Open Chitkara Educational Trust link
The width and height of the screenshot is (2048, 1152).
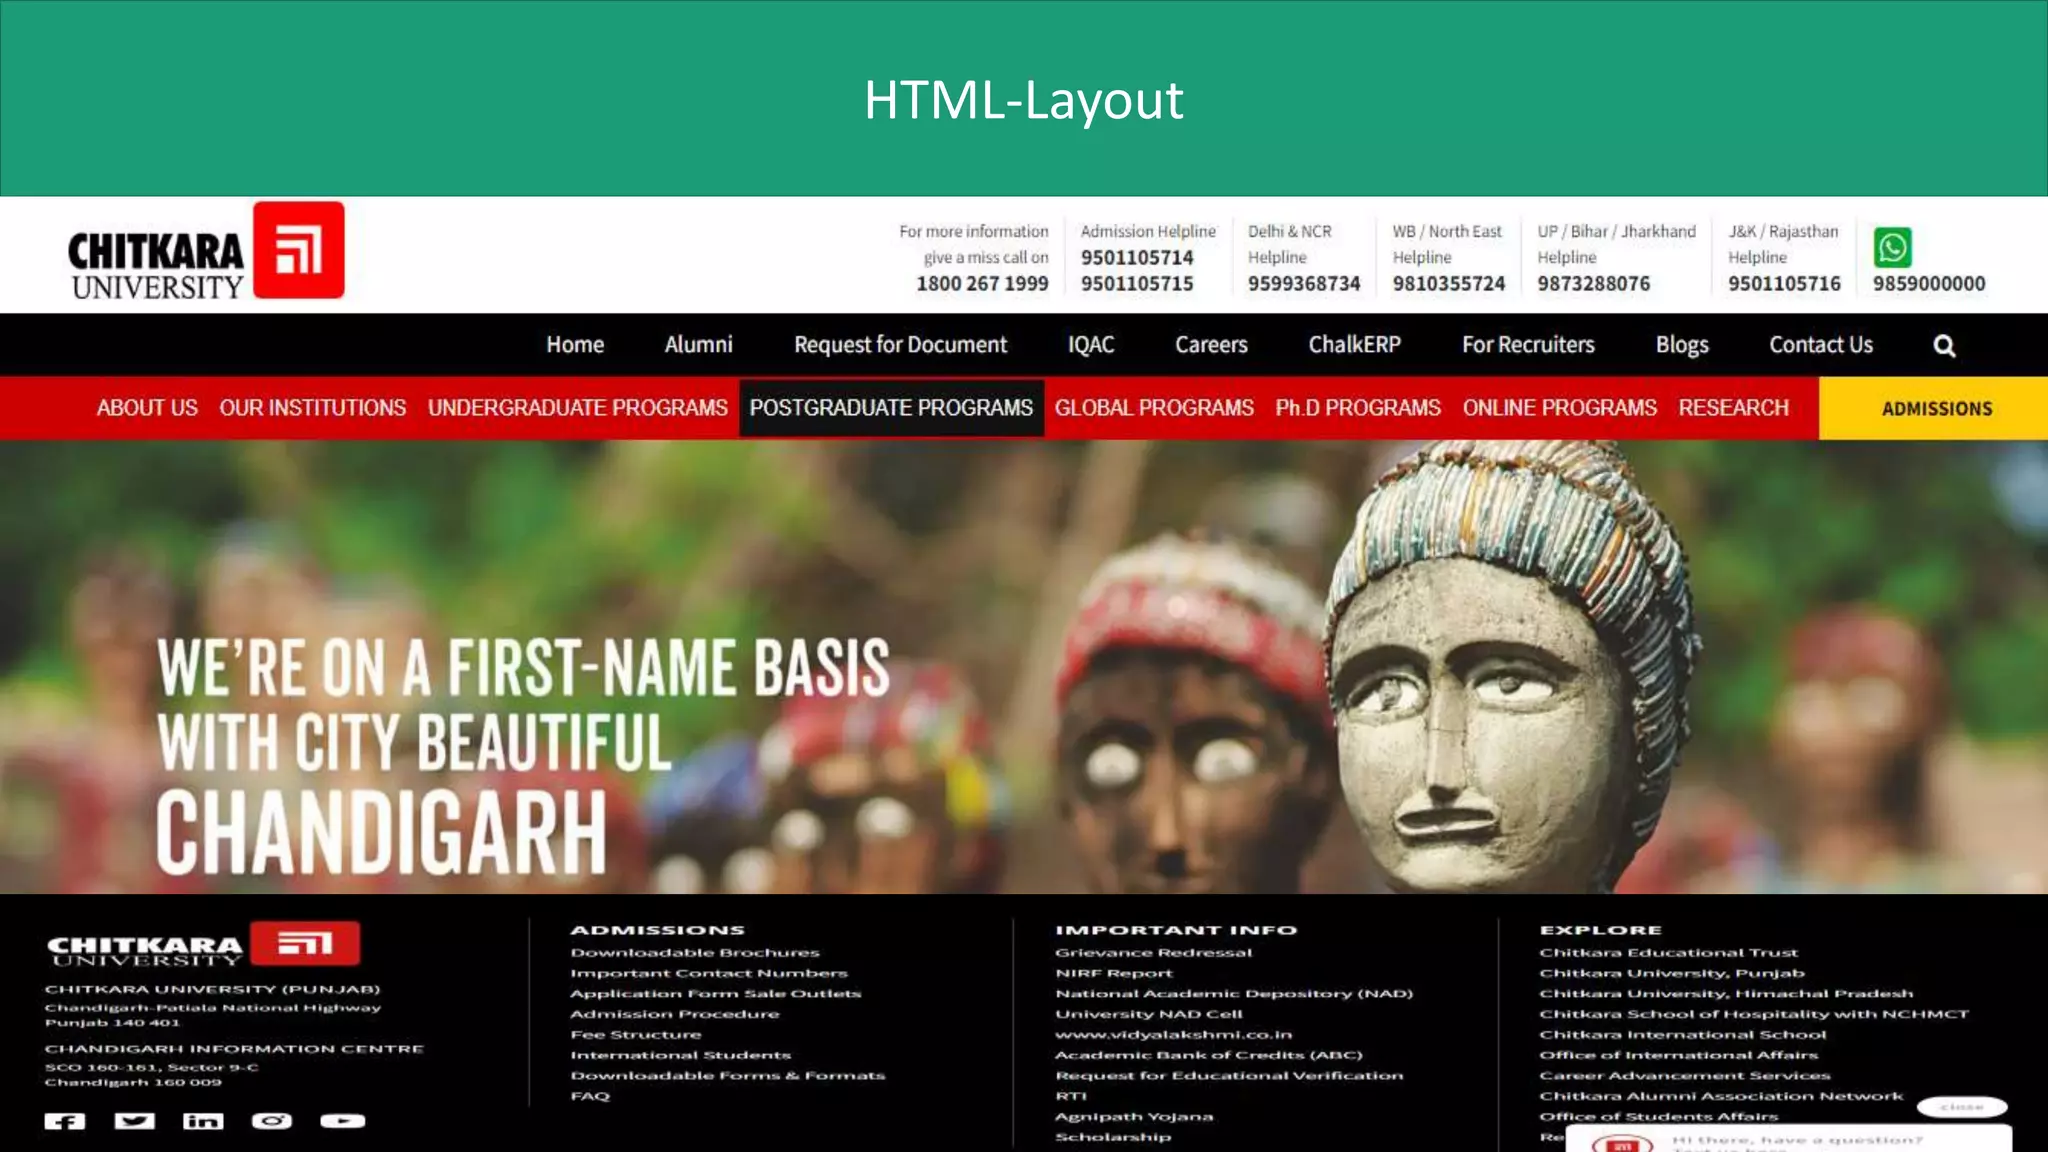(x=1669, y=953)
